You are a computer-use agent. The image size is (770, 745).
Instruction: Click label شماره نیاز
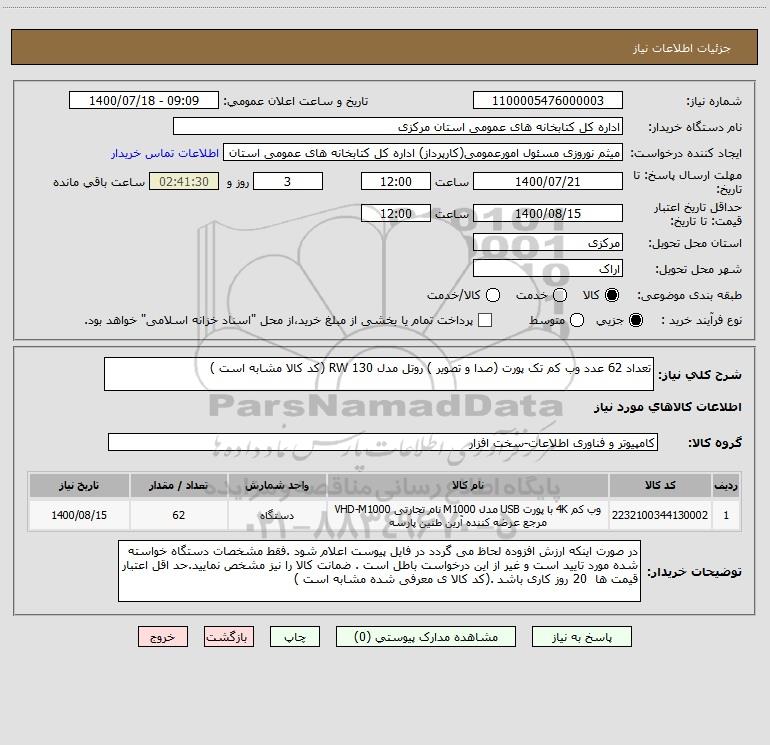(x=714, y=102)
